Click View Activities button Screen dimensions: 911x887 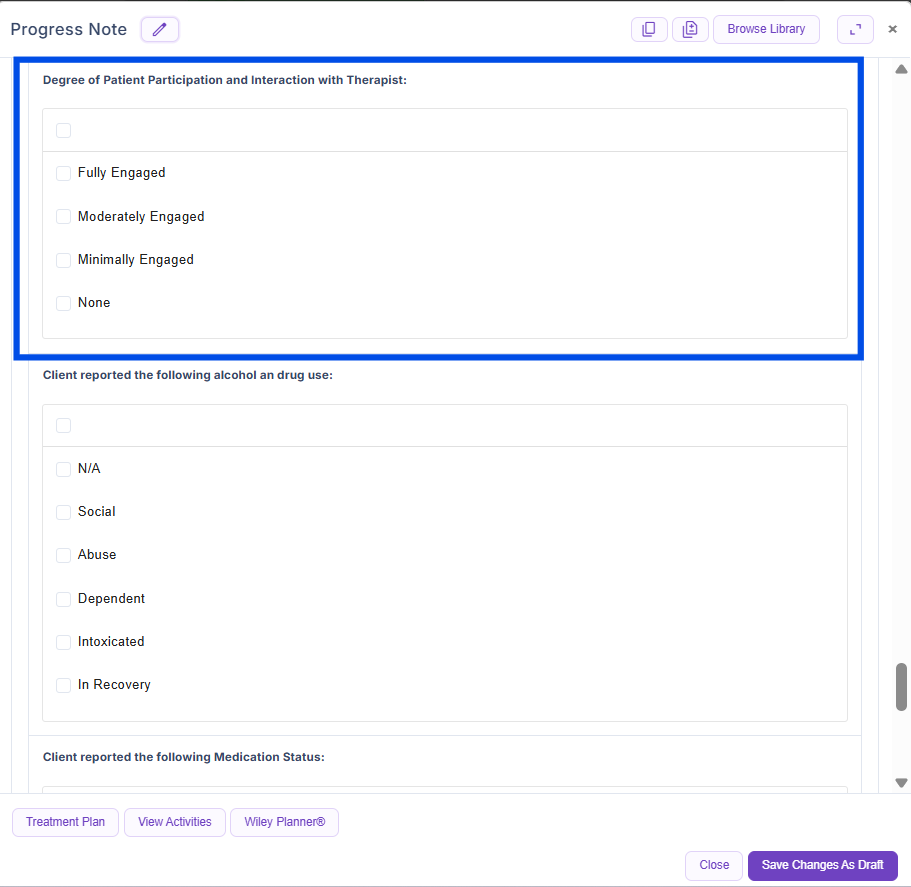click(x=175, y=822)
